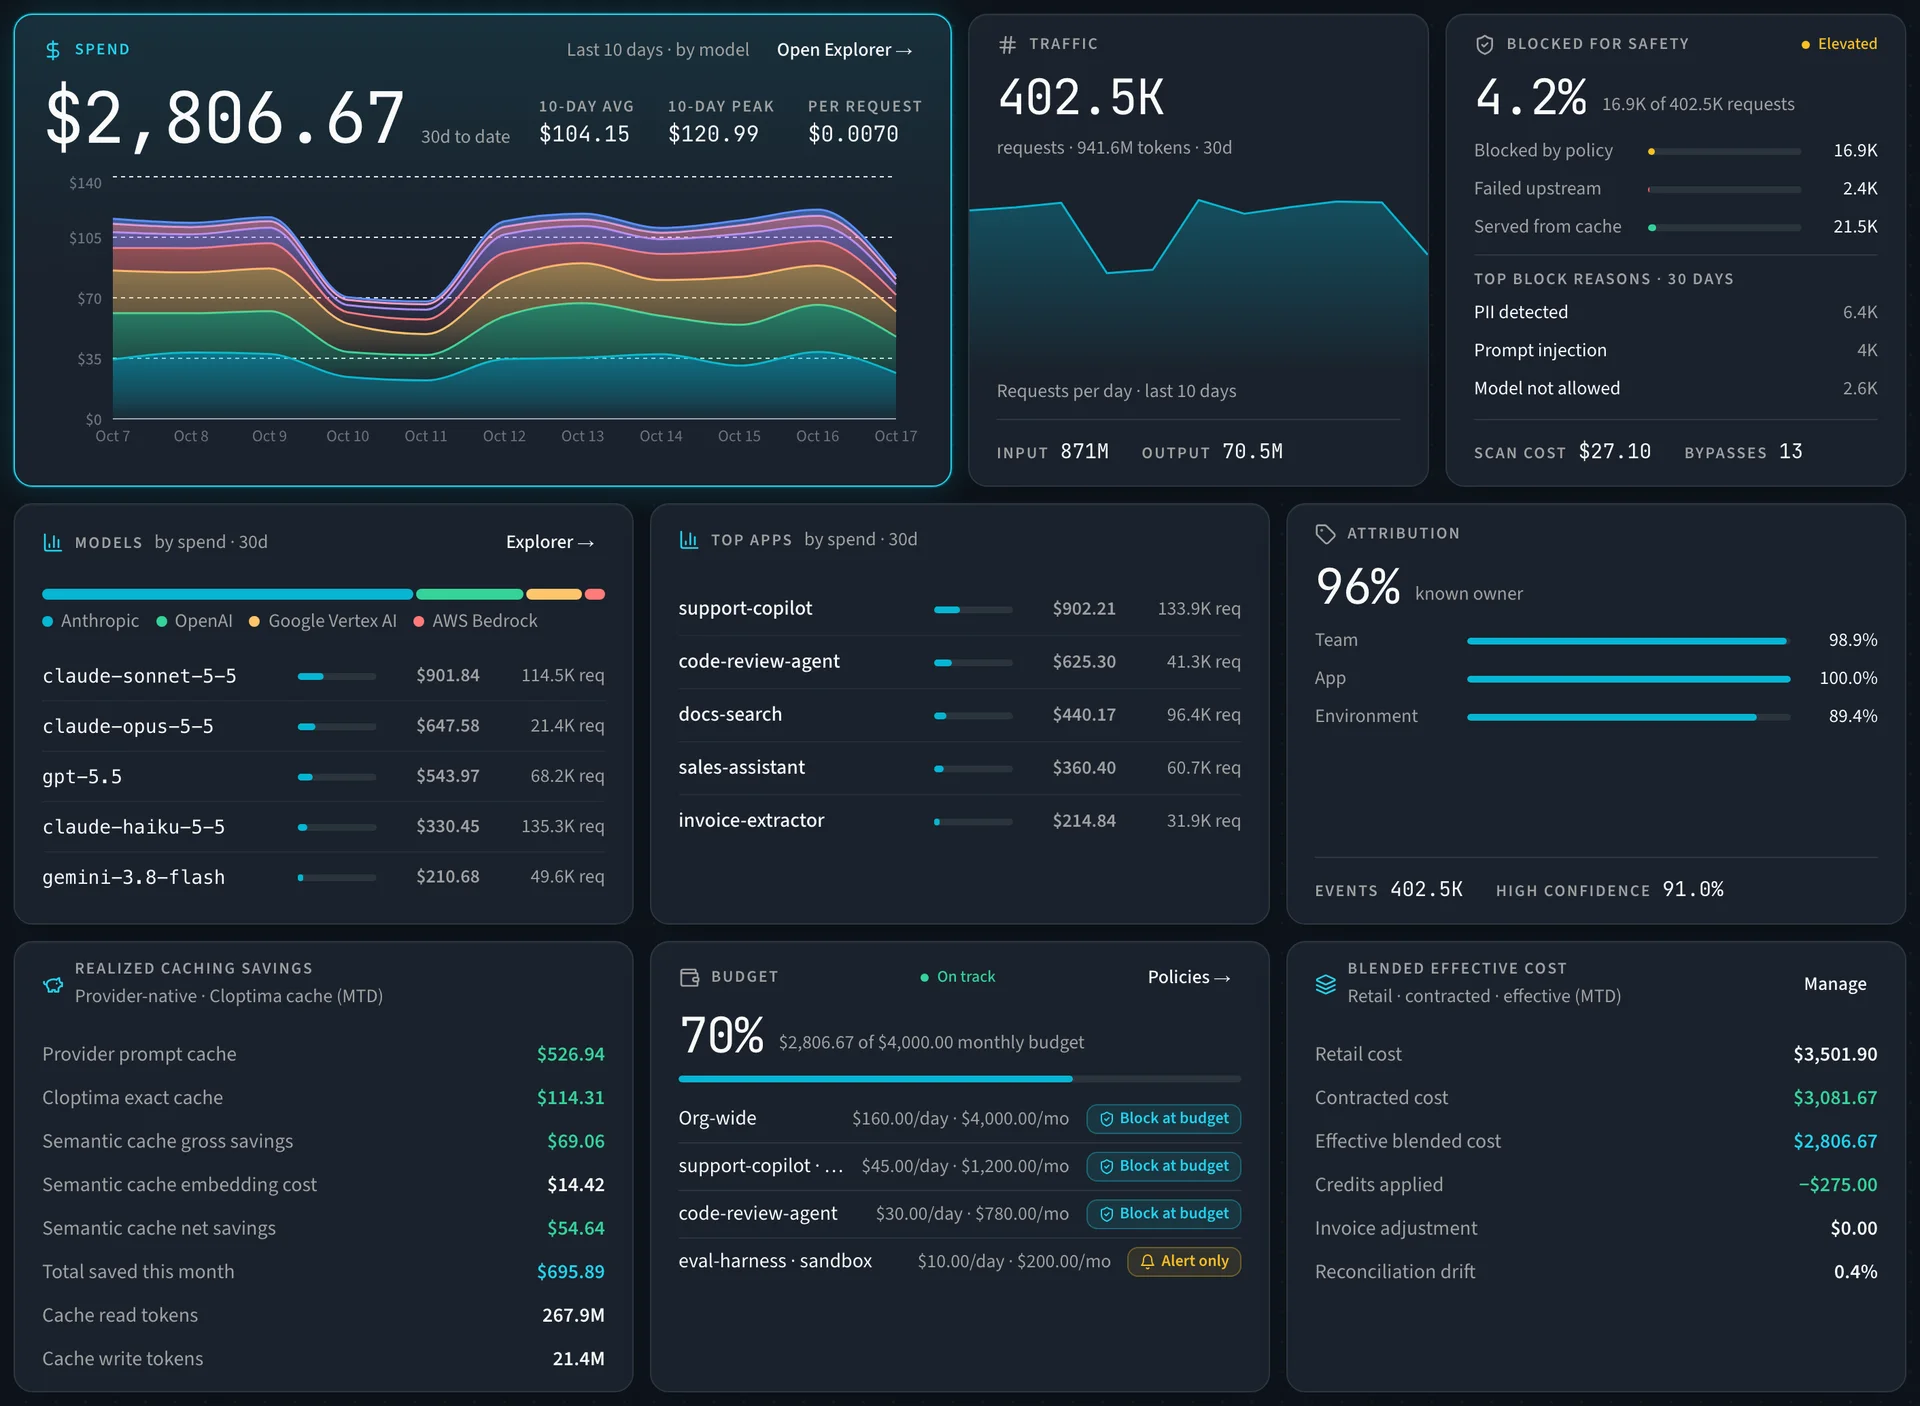Click the bell icon in the Alert only badge

1147,1262
